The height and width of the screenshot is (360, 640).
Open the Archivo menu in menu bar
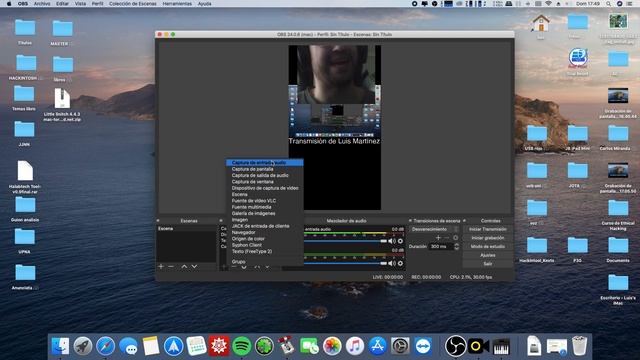[x=42, y=4]
